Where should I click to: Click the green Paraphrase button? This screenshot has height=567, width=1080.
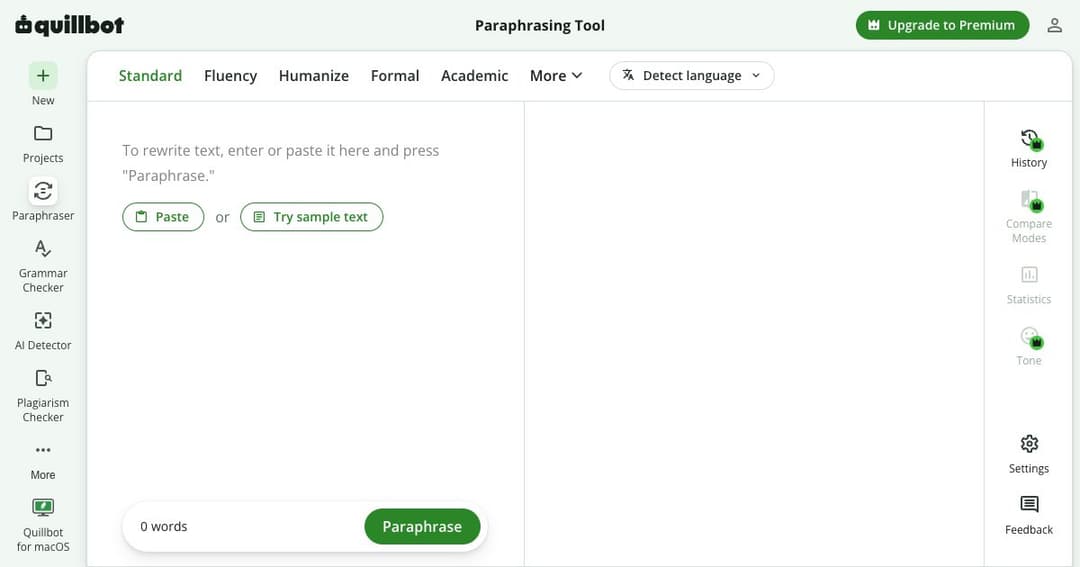click(422, 527)
